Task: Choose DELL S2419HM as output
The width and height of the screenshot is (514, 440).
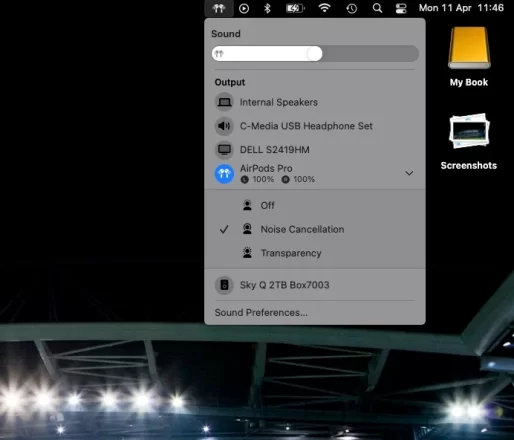Action: pyautogui.click(x=315, y=150)
